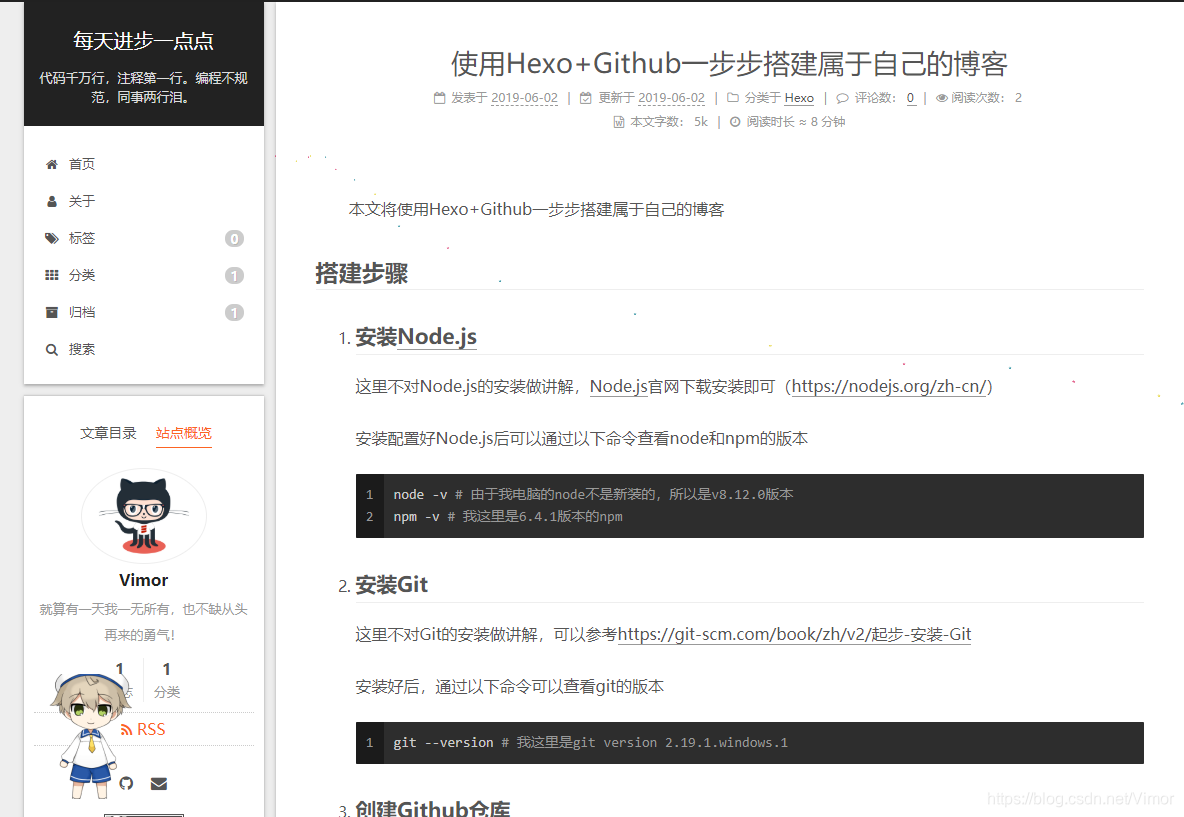Click the Octocat avatar image
The width and height of the screenshot is (1184, 817).
(143, 516)
